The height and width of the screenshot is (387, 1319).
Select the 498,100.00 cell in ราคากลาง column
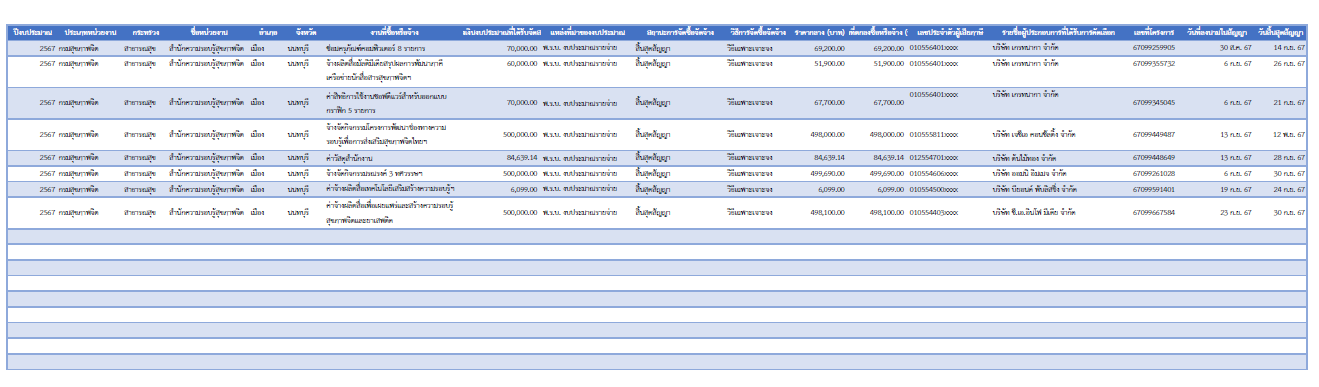pos(827,213)
